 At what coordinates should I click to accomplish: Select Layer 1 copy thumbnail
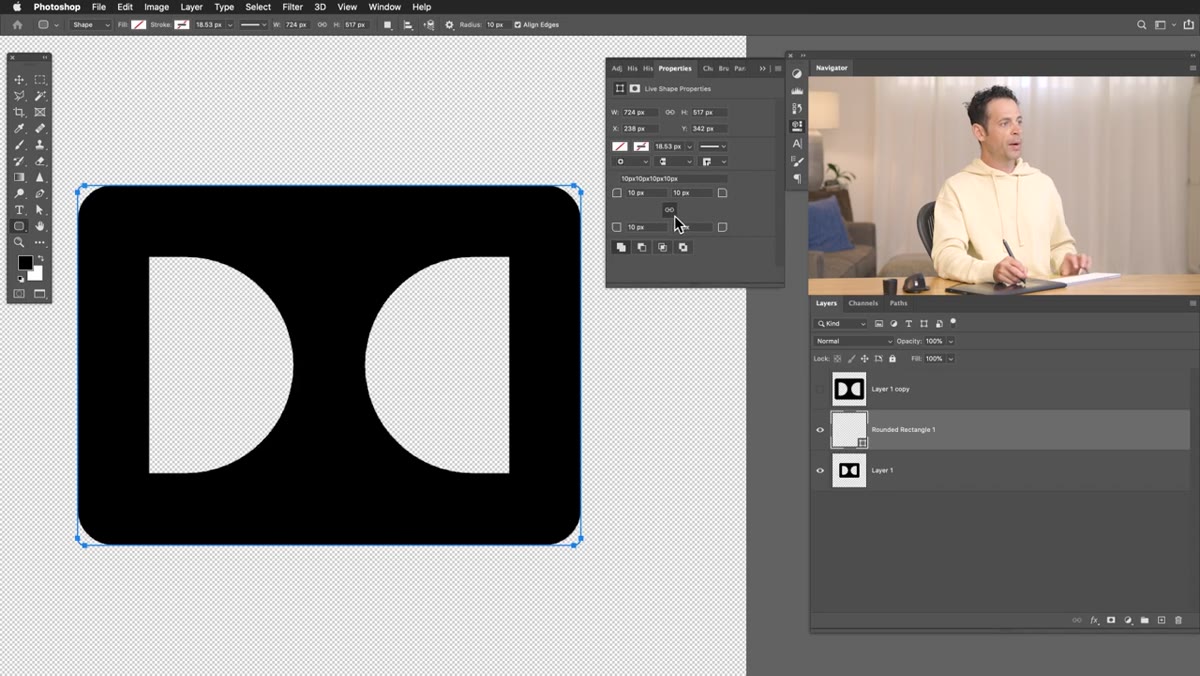849,389
